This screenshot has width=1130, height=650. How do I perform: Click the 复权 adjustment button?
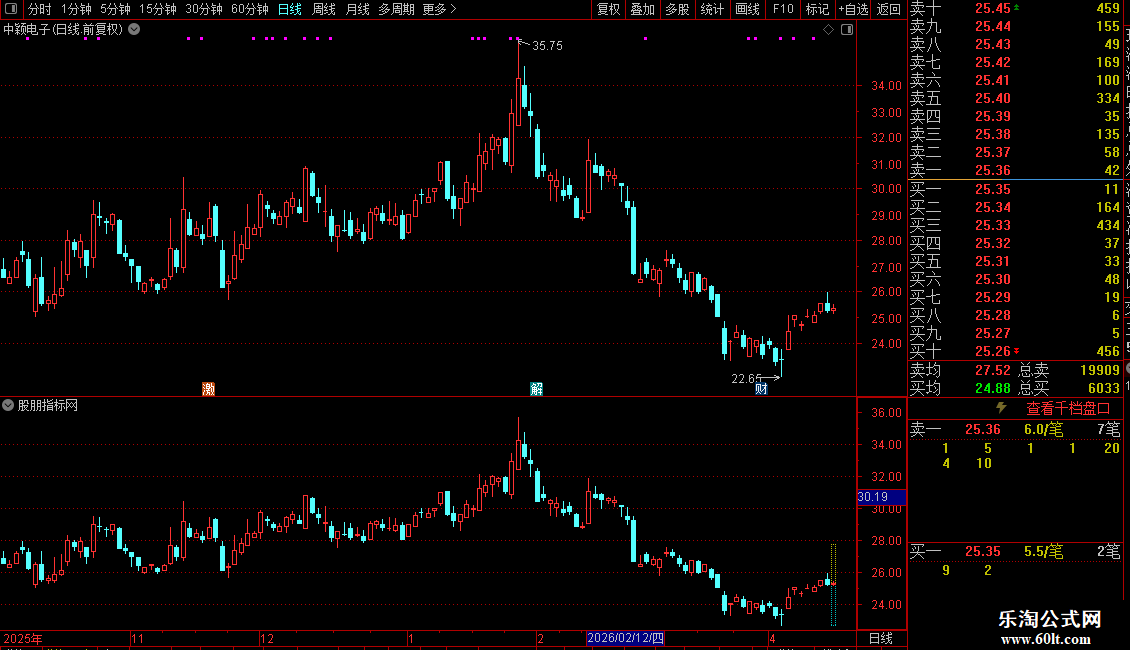click(x=608, y=9)
